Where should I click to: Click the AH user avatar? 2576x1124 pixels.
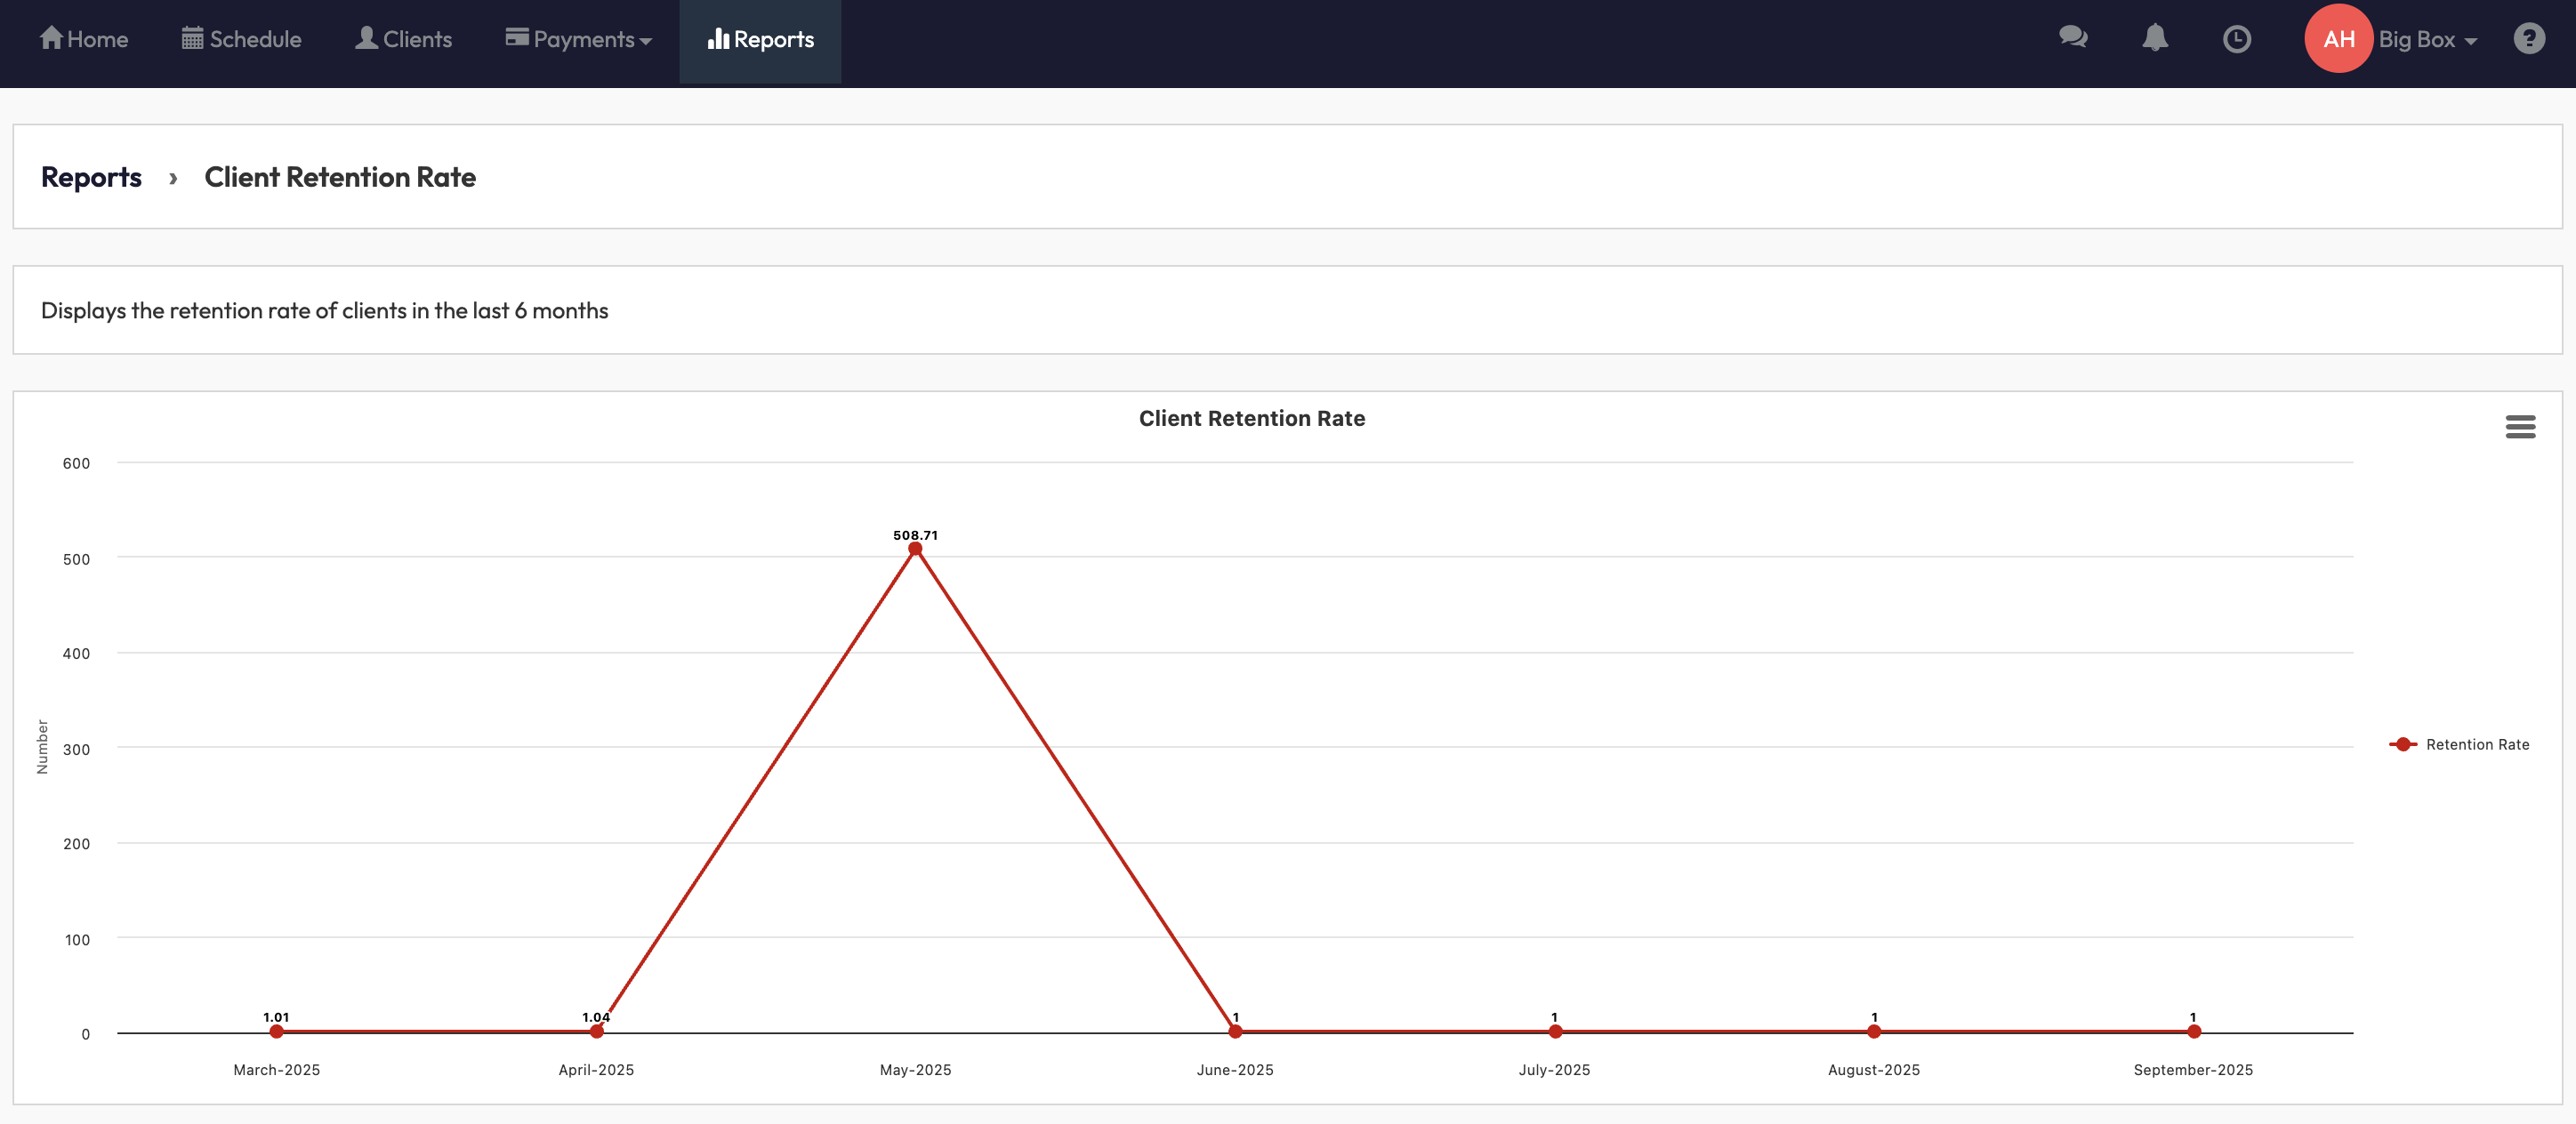point(2338,39)
